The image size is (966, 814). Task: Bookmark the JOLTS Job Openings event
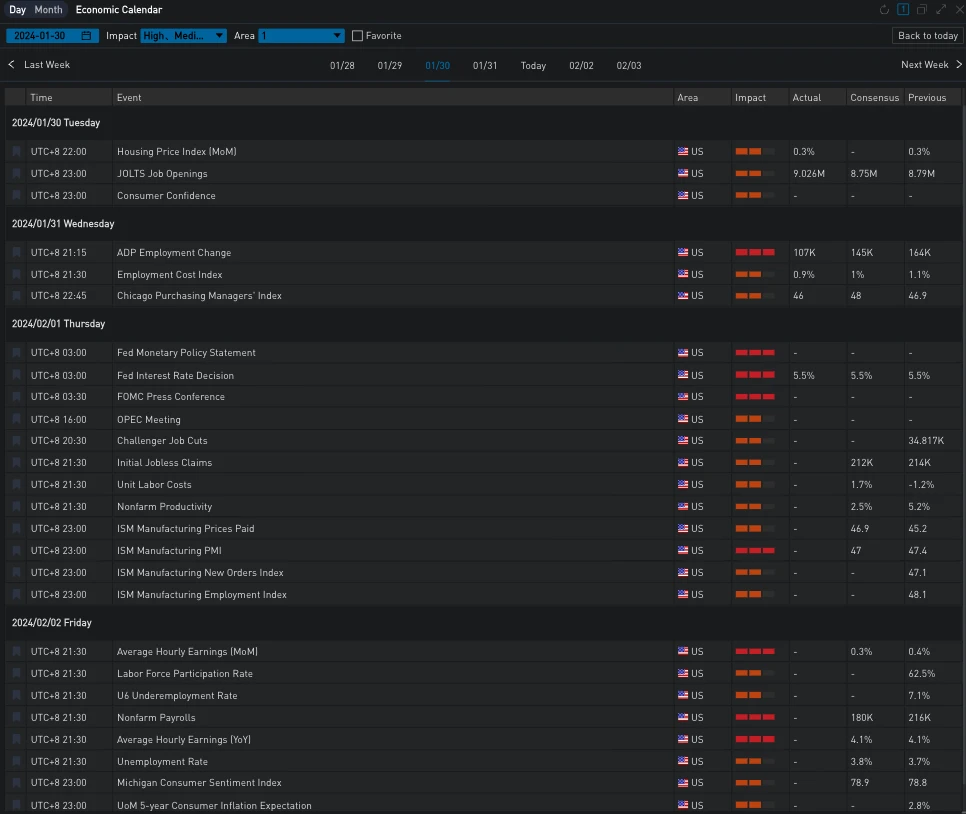coord(16,174)
